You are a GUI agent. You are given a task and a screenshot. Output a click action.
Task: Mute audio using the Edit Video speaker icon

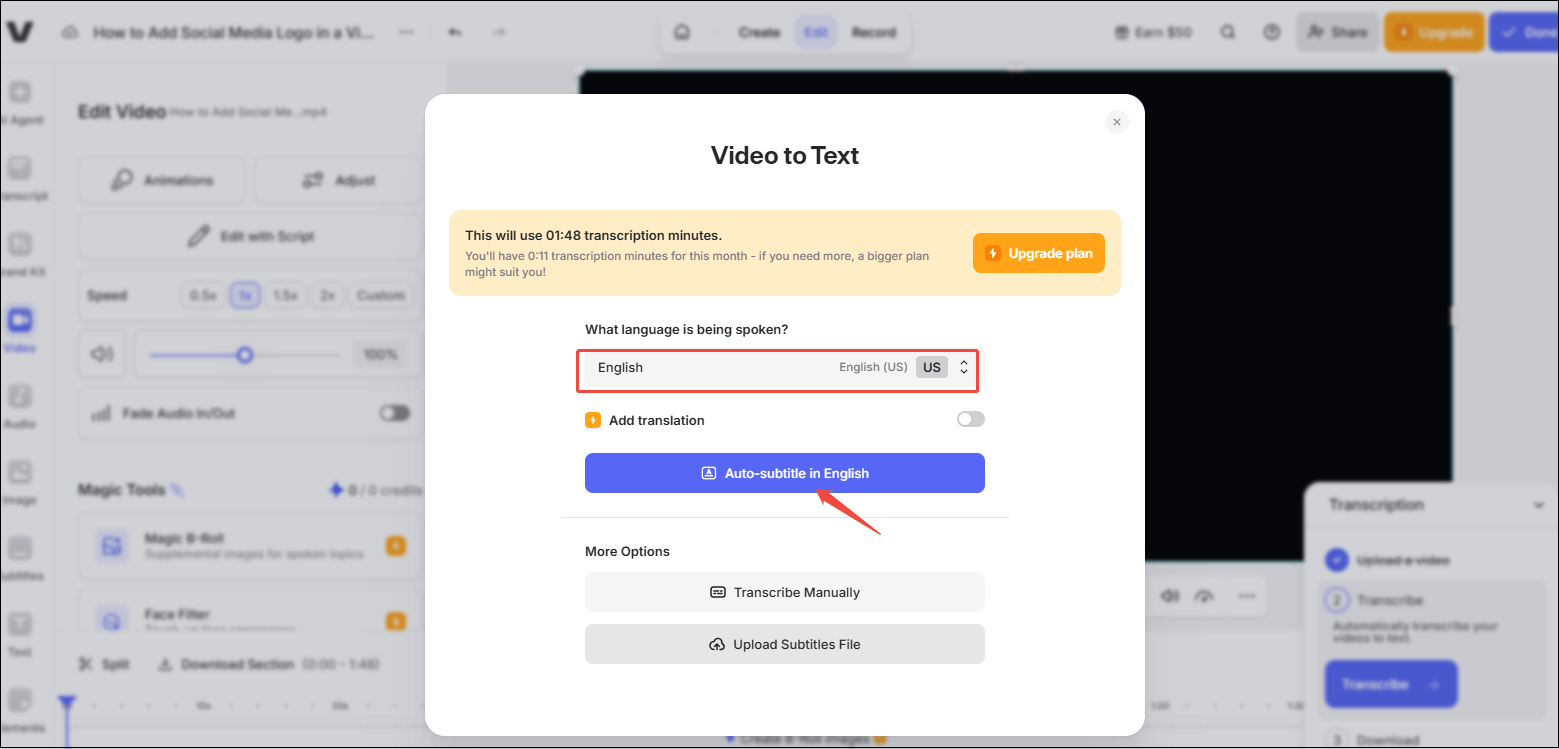(x=102, y=354)
